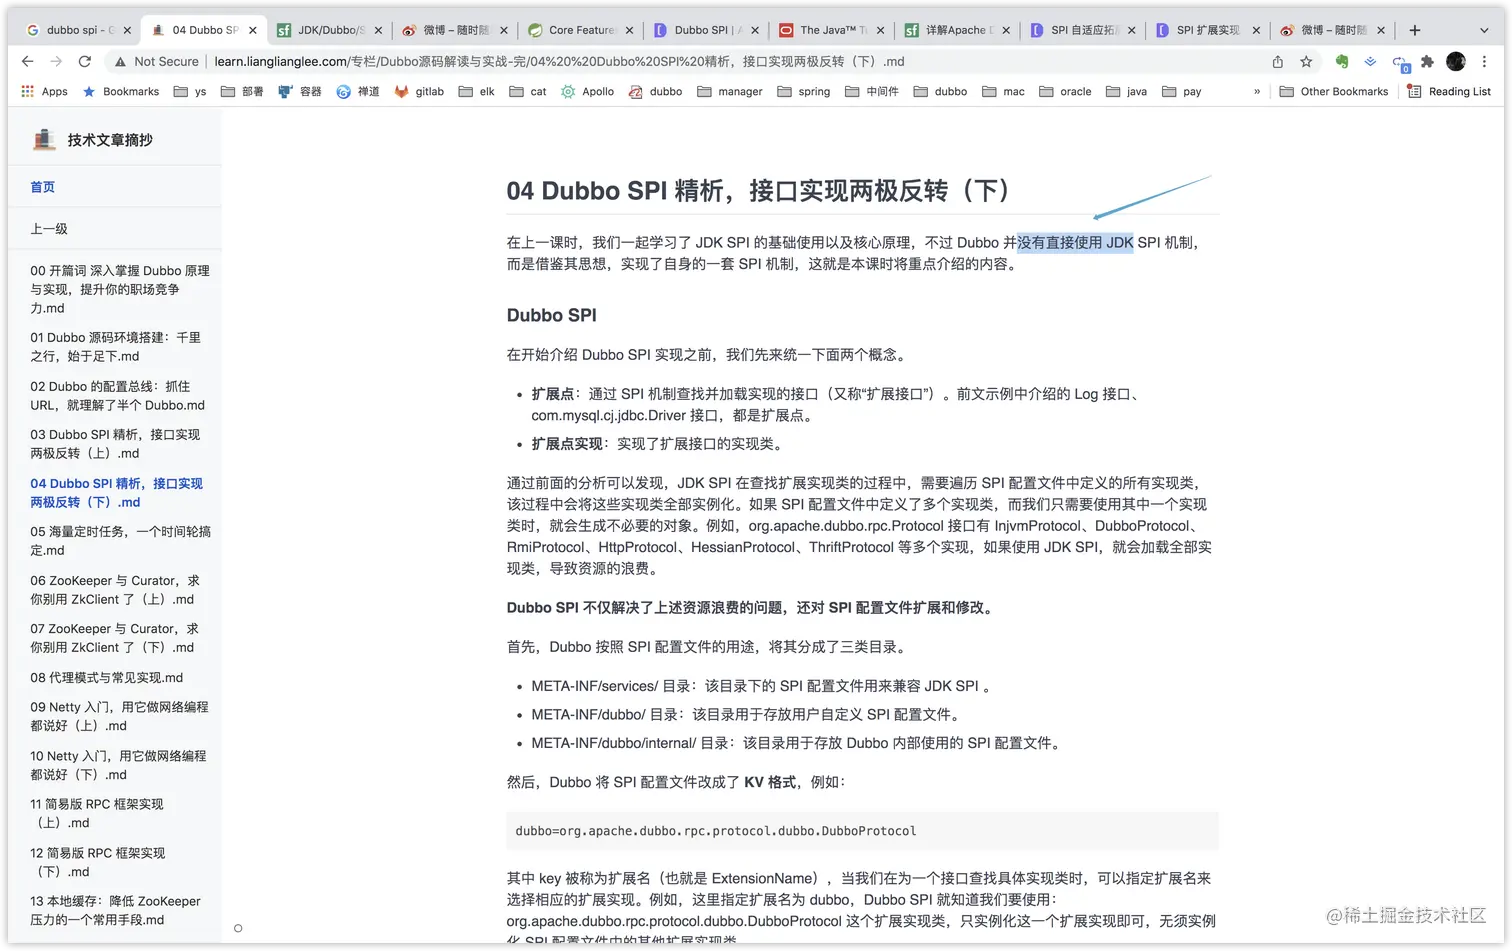Open the dubbo bookmark with pen icon
The height and width of the screenshot is (951, 1512).
[655, 92]
